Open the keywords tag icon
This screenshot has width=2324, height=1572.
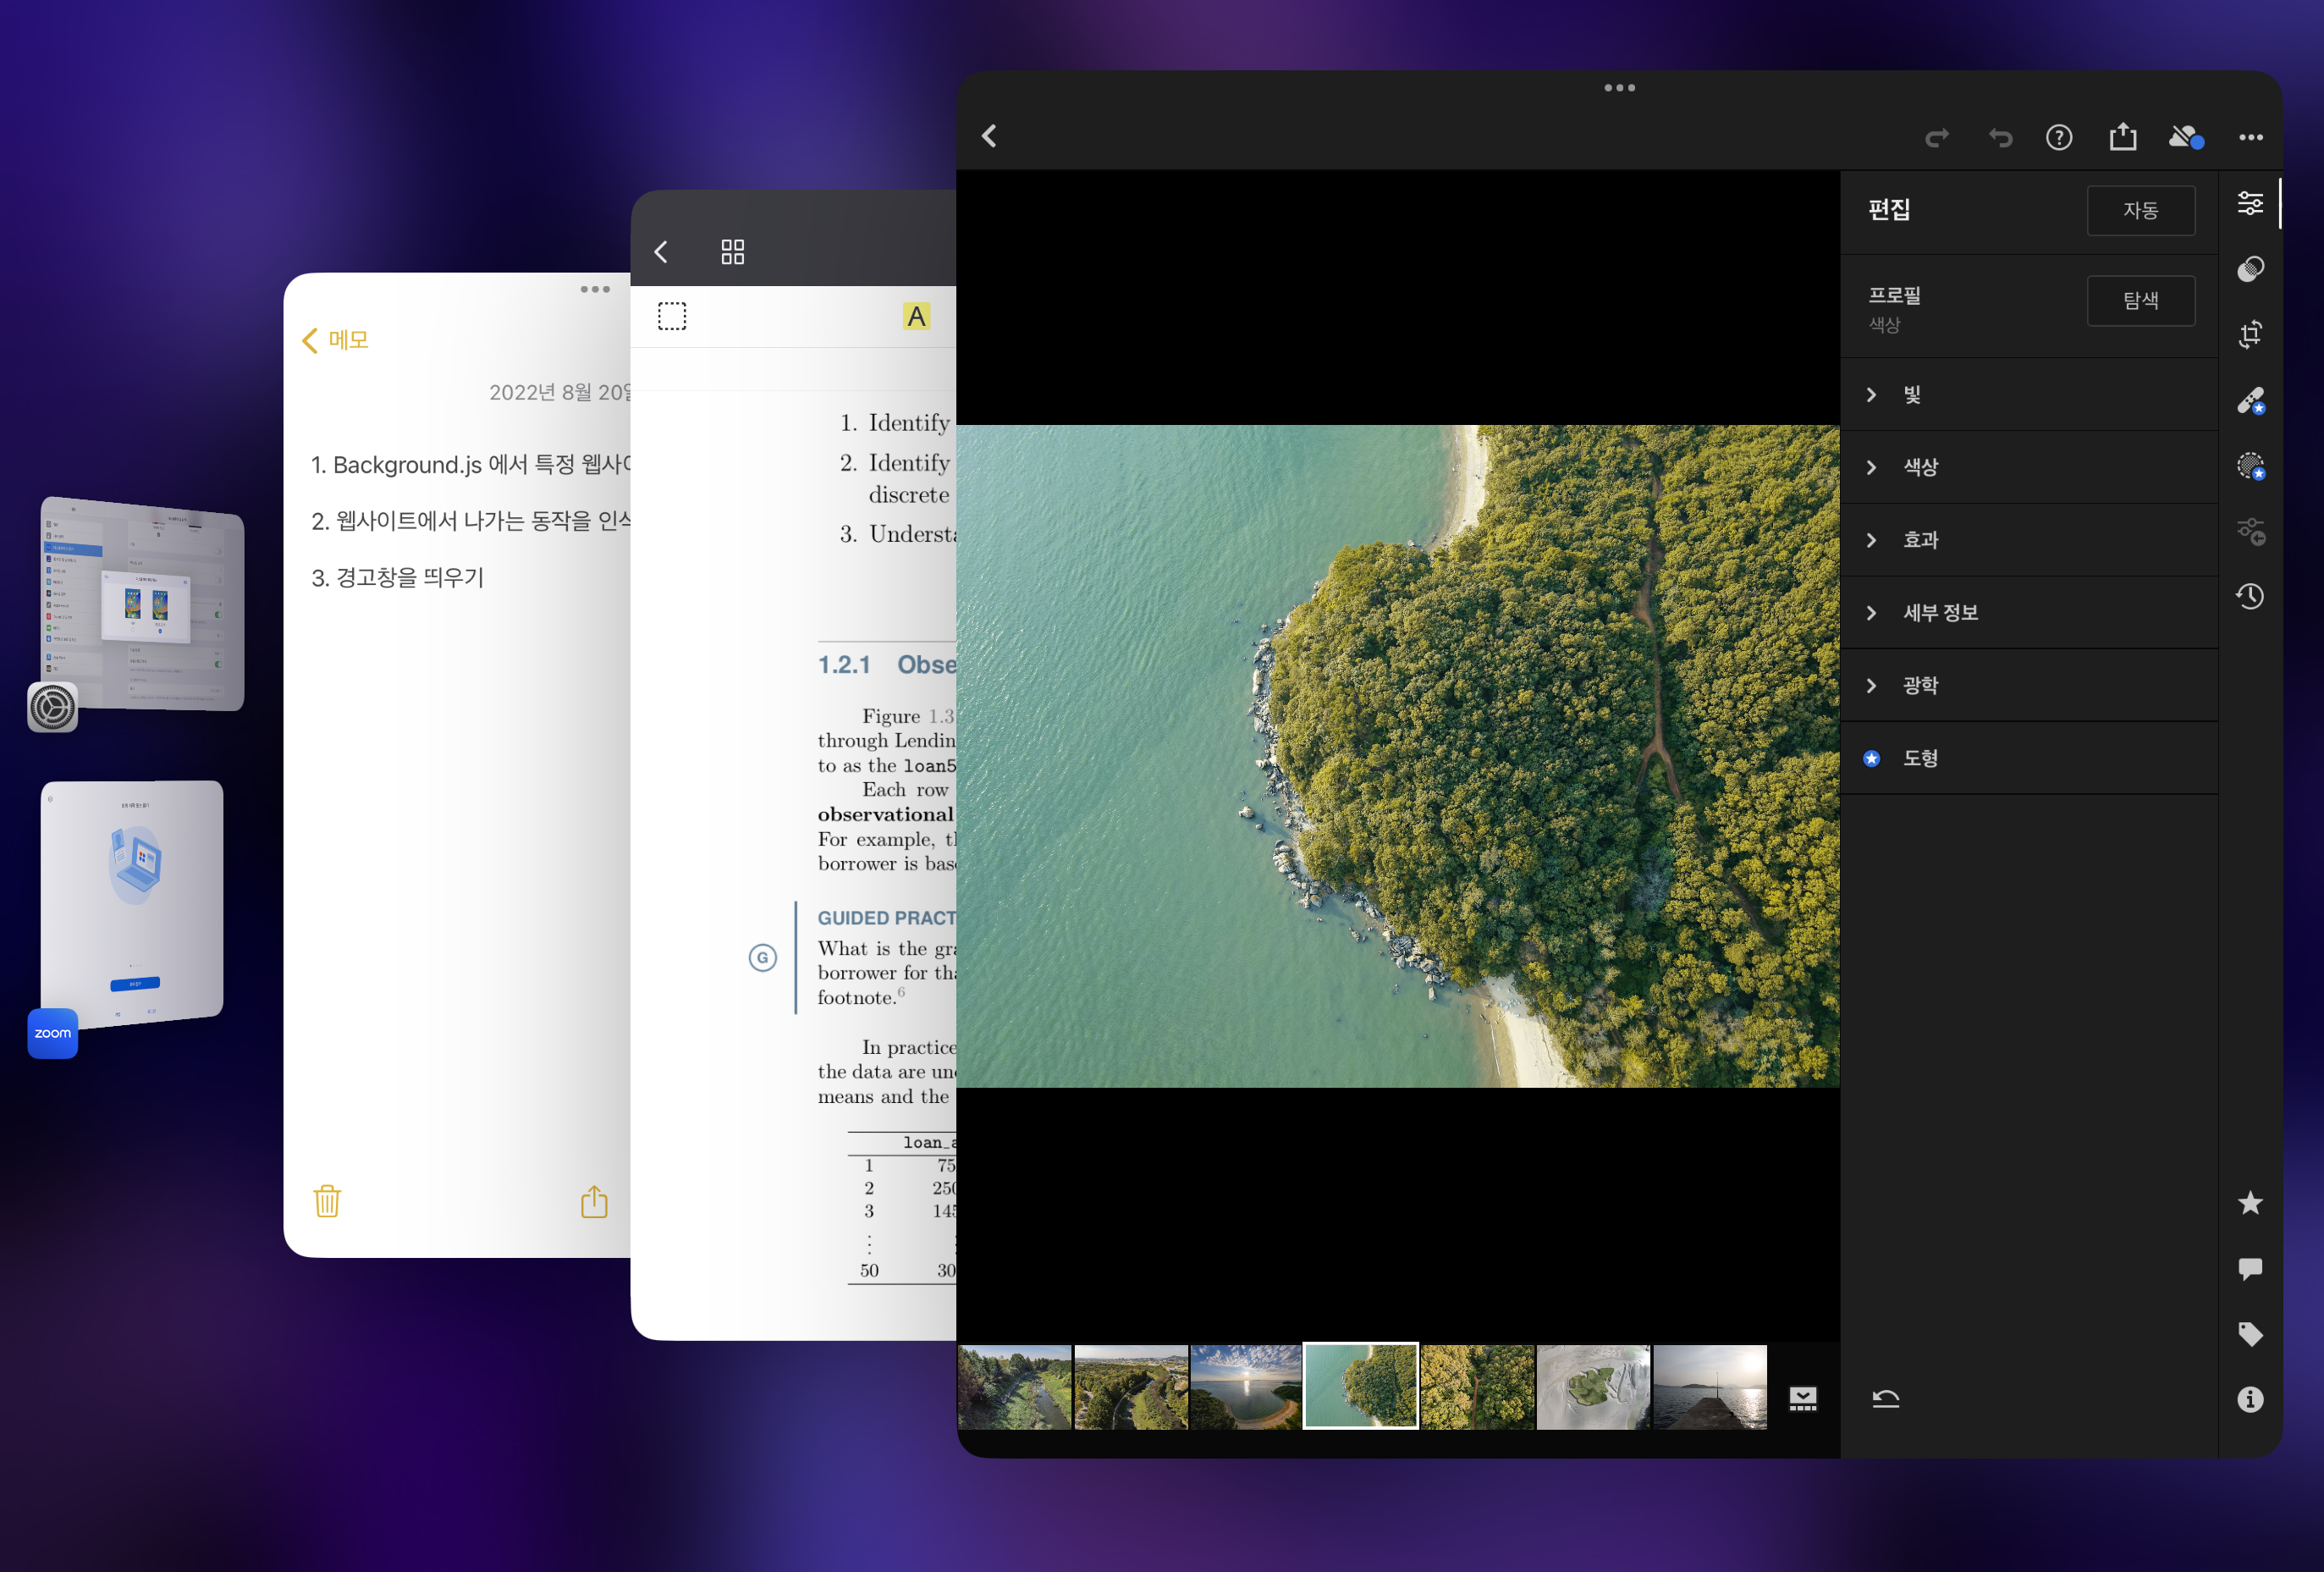[x=2250, y=1334]
